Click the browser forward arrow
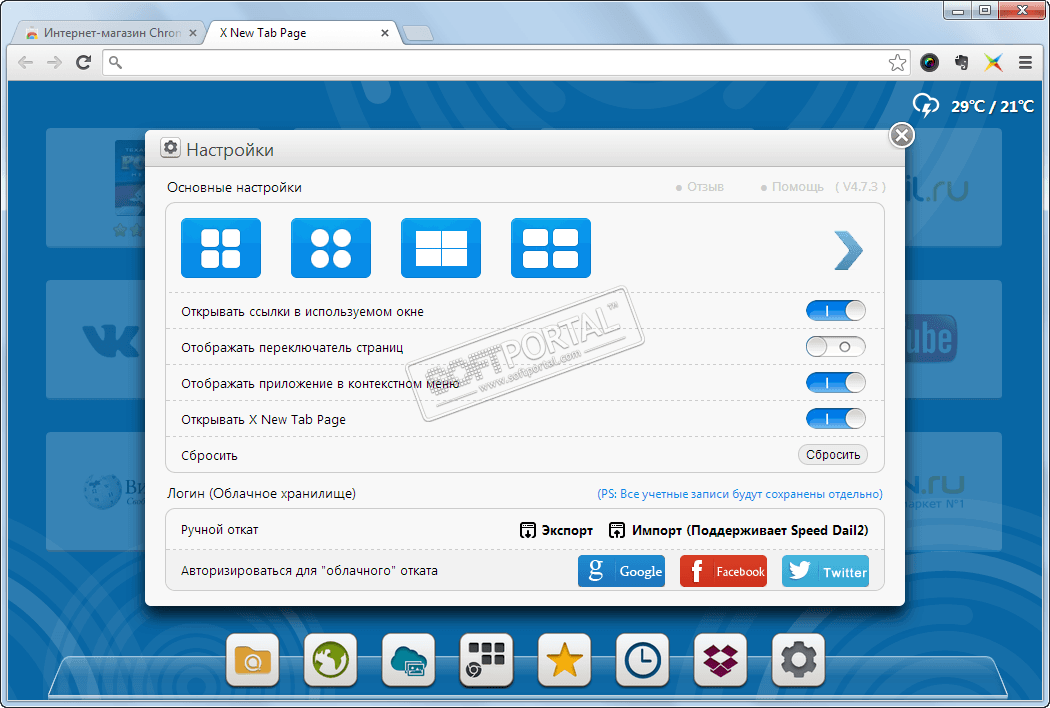The height and width of the screenshot is (708, 1050). (54, 62)
